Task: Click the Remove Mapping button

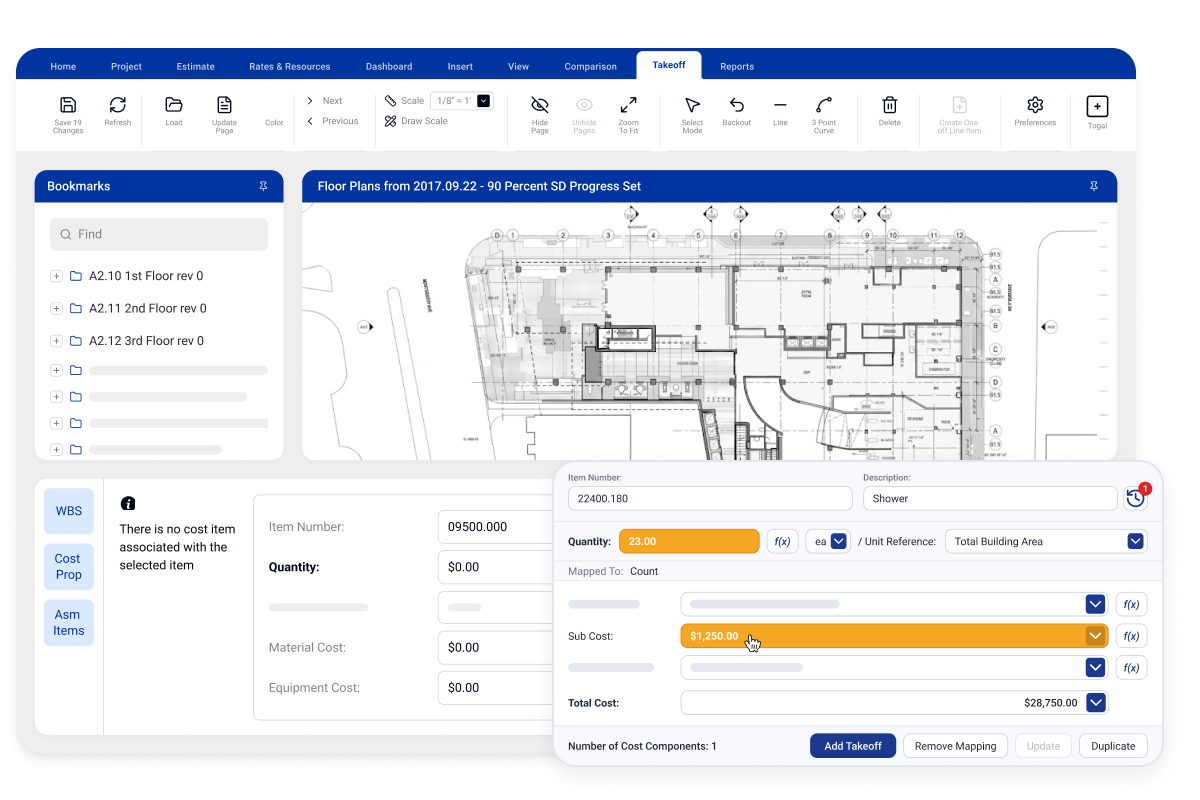Action: 955,746
